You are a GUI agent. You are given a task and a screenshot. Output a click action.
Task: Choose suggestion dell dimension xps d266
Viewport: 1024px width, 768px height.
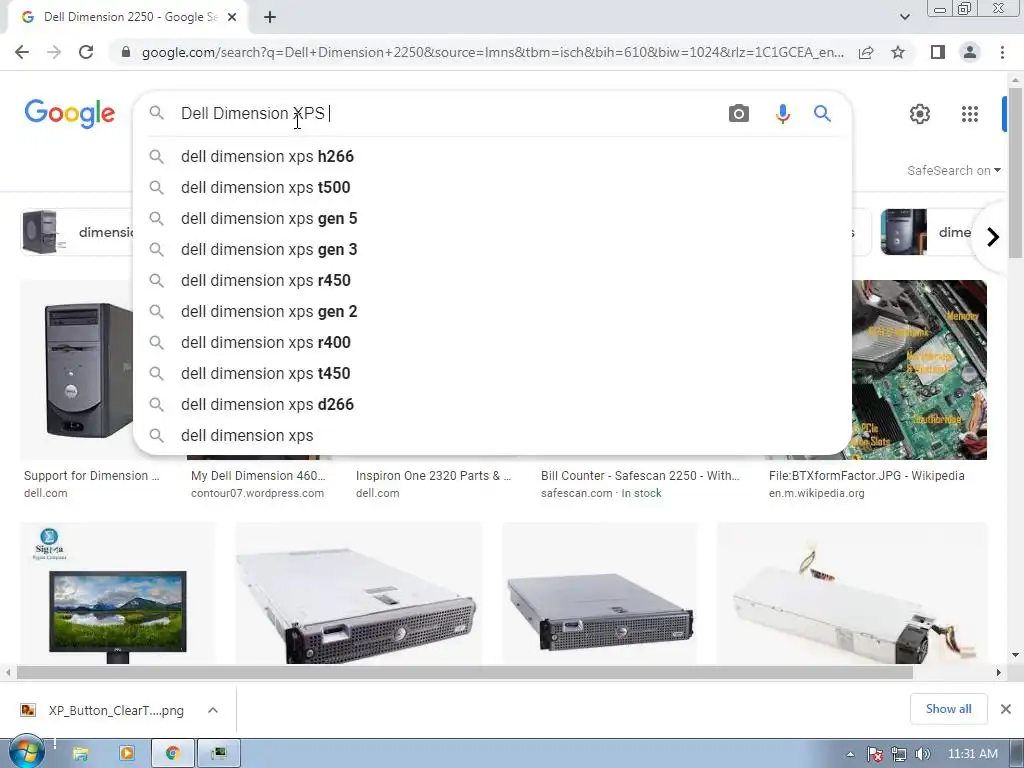tap(492, 405)
